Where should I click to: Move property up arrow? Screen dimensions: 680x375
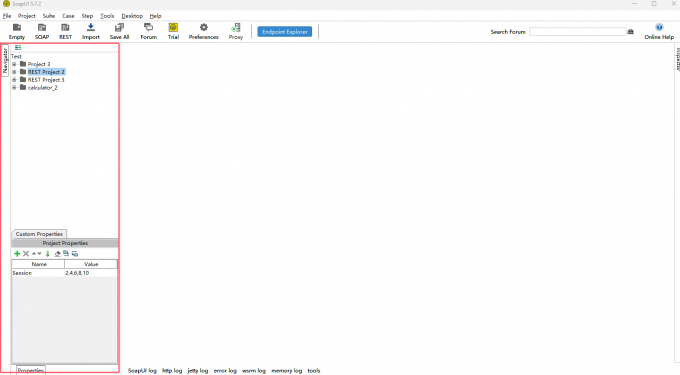pyautogui.click(x=34, y=254)
